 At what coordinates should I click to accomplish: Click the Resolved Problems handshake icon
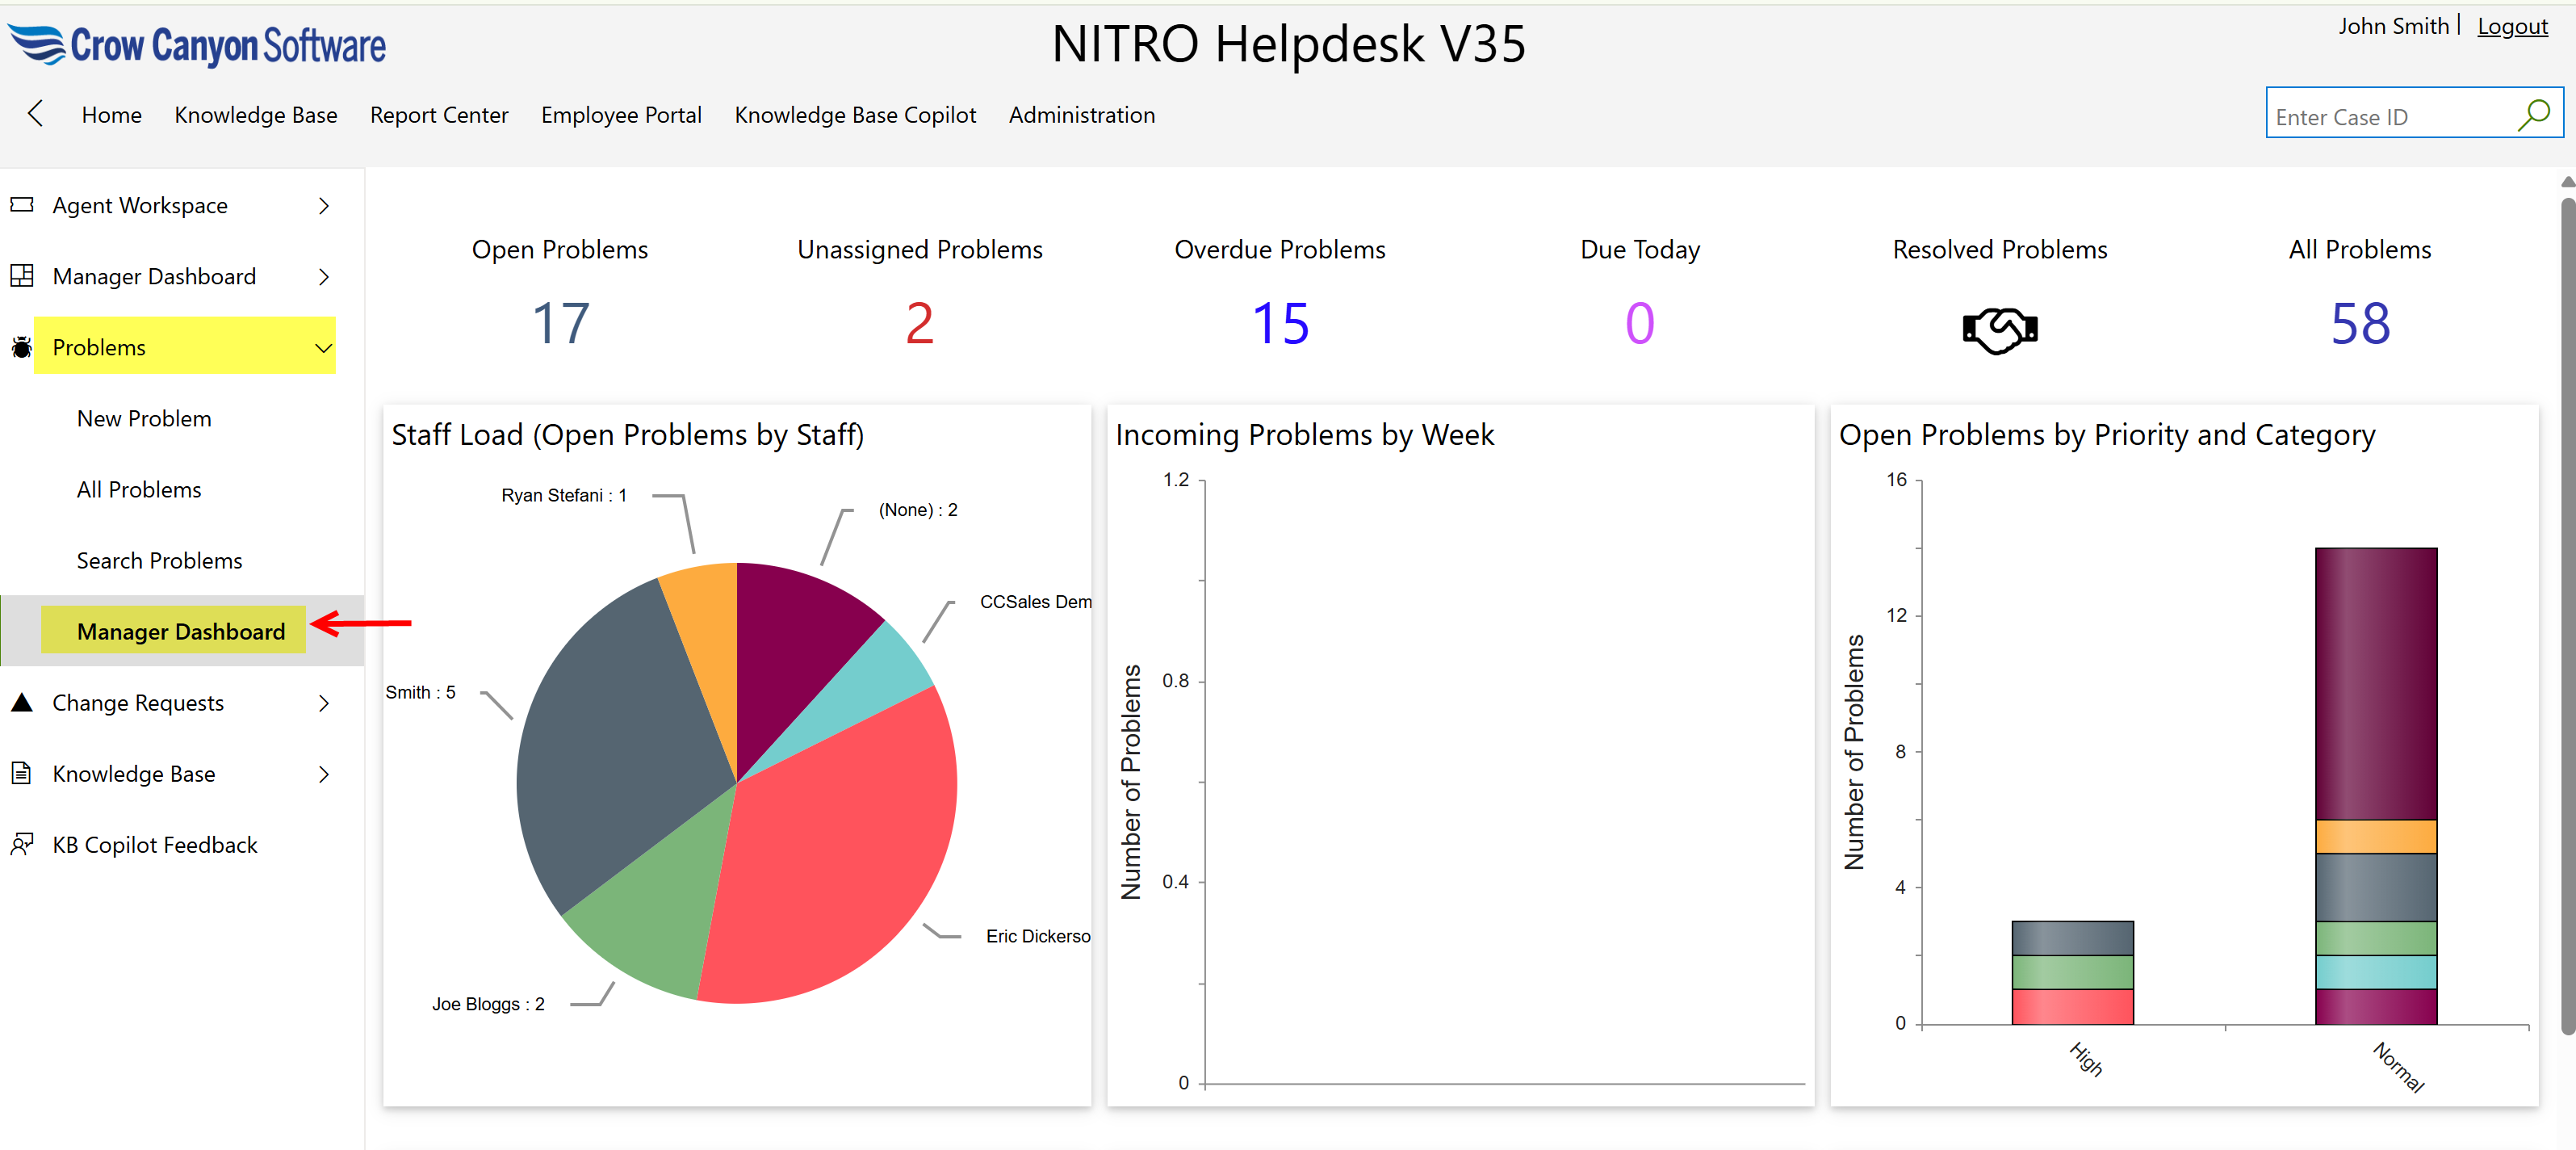[1999, 329]
